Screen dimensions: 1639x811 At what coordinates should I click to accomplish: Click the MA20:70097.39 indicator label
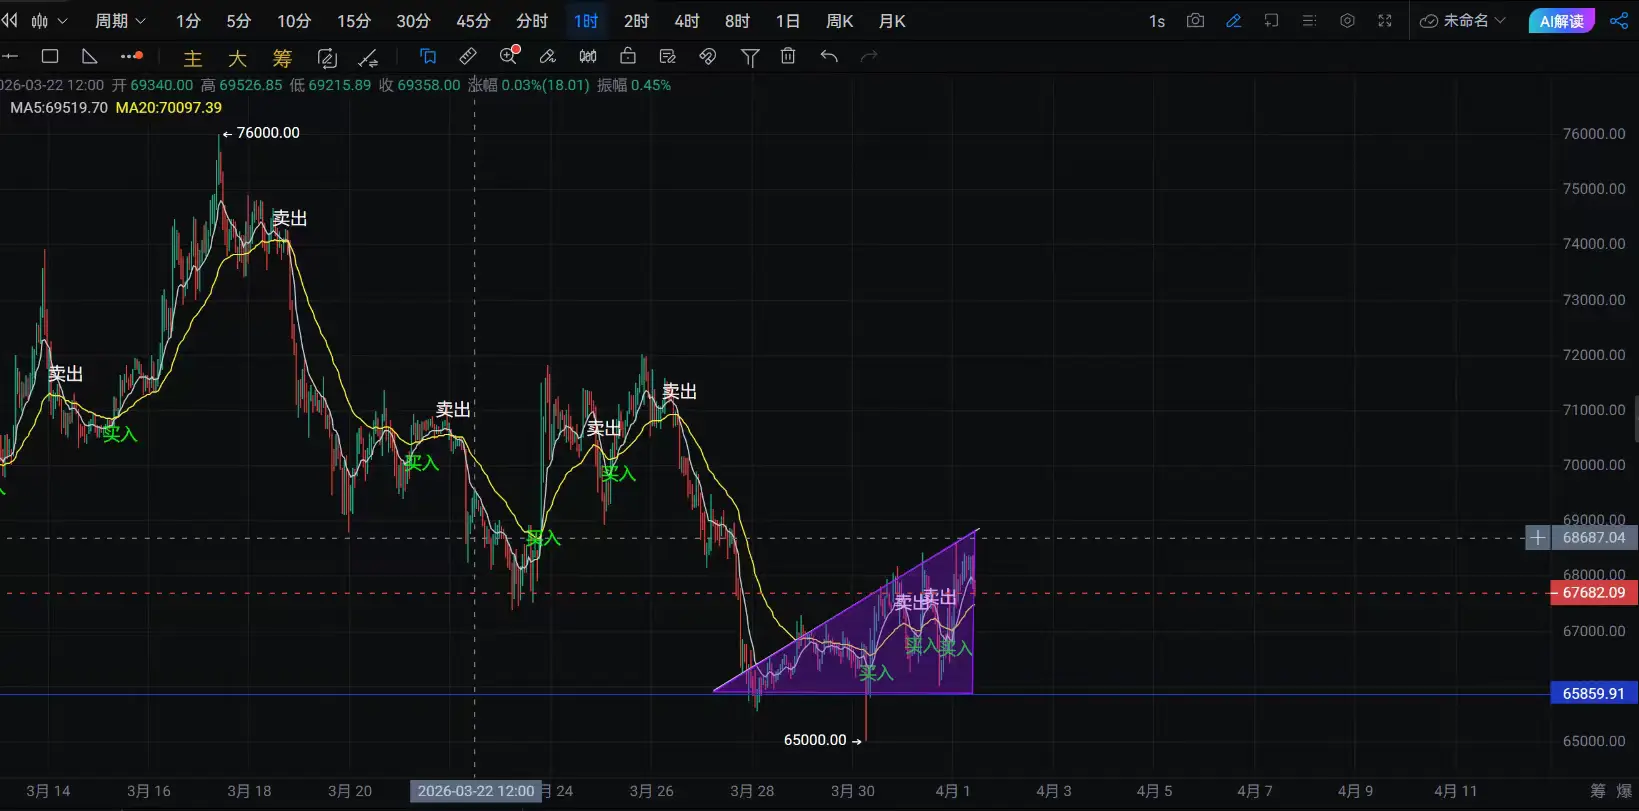point(169,108)
